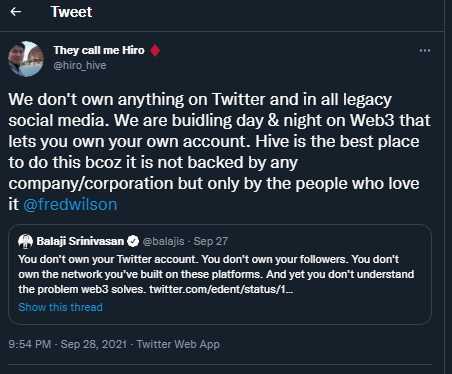Open the quoted tweet card body text

click(216, 274)
